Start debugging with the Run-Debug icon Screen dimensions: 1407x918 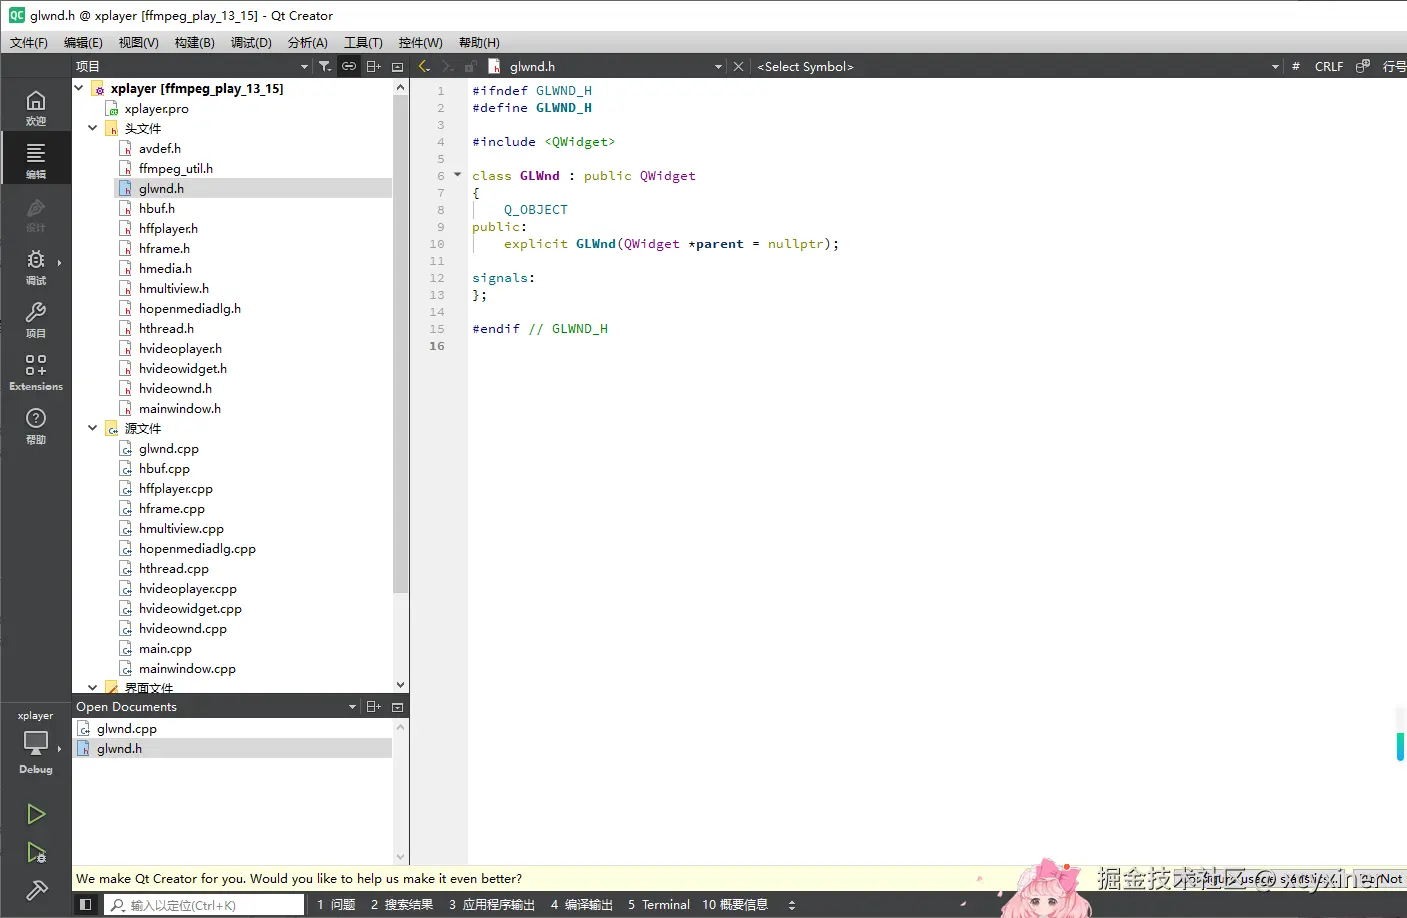point(36,853)
